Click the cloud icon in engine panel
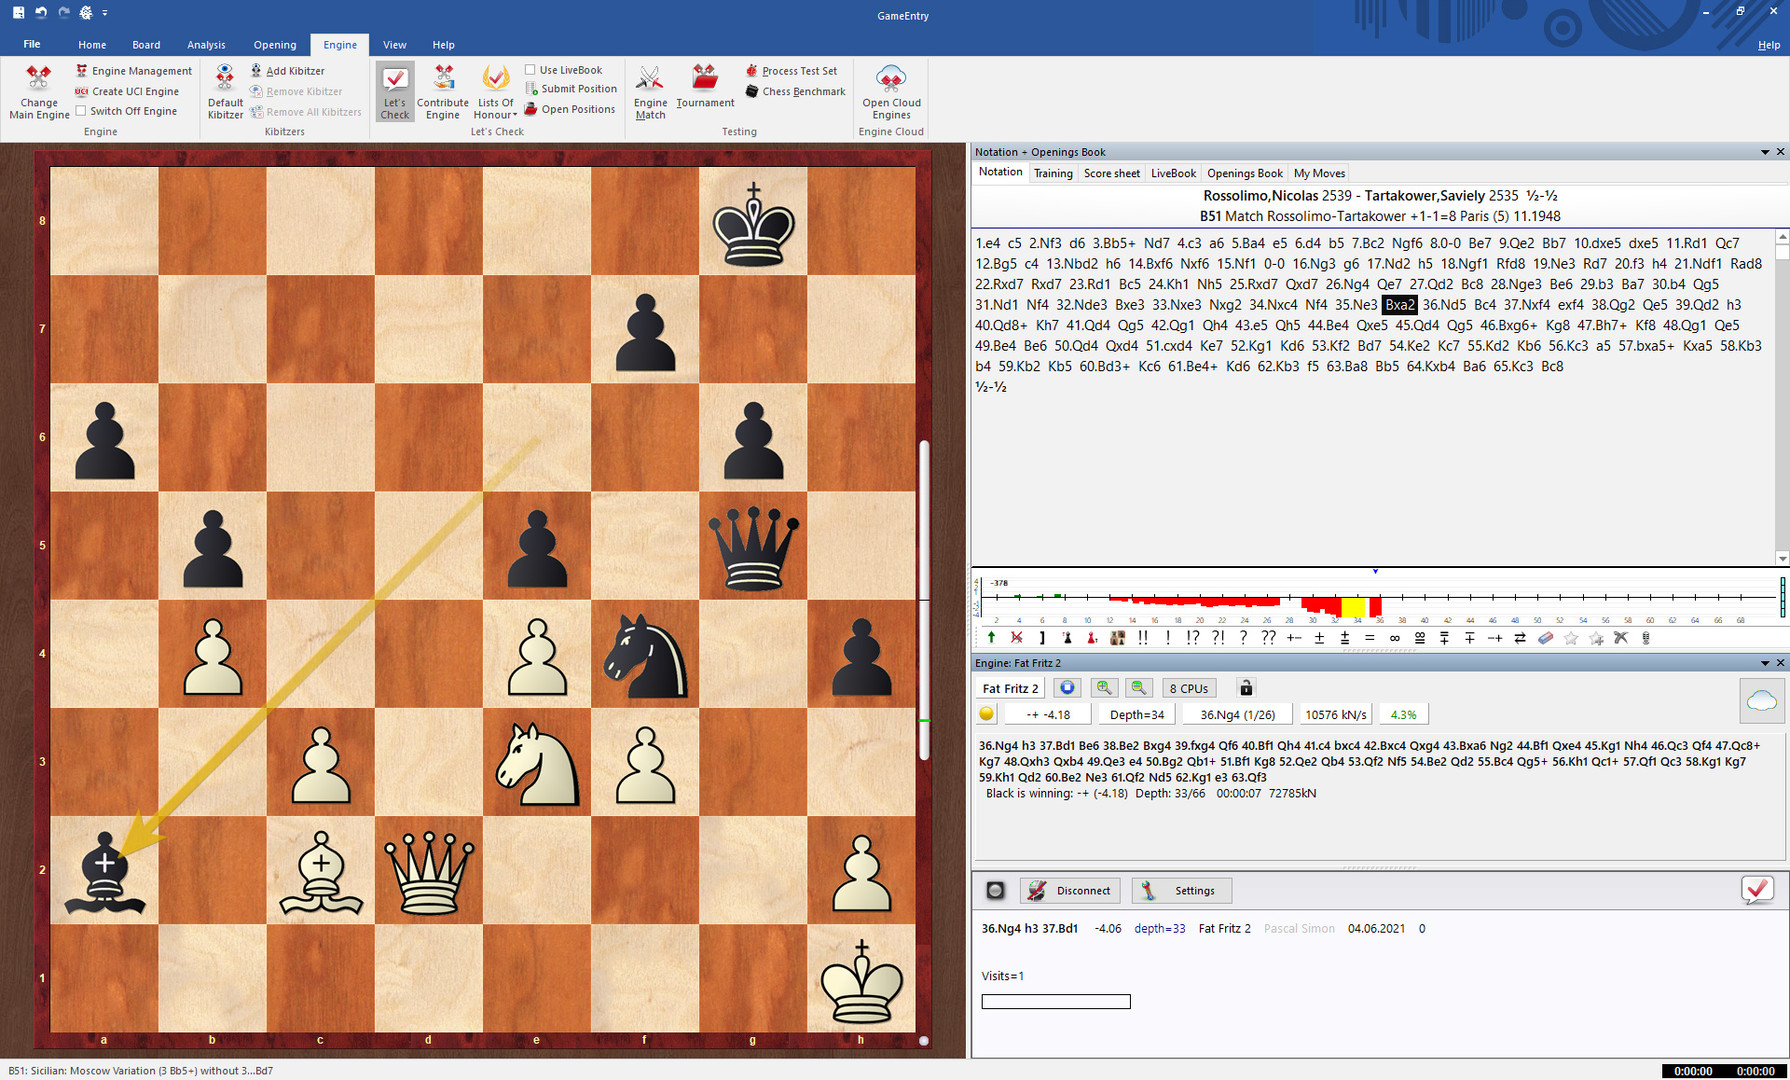This screenshot has width=1790, height=1080. pos(1761,701)
